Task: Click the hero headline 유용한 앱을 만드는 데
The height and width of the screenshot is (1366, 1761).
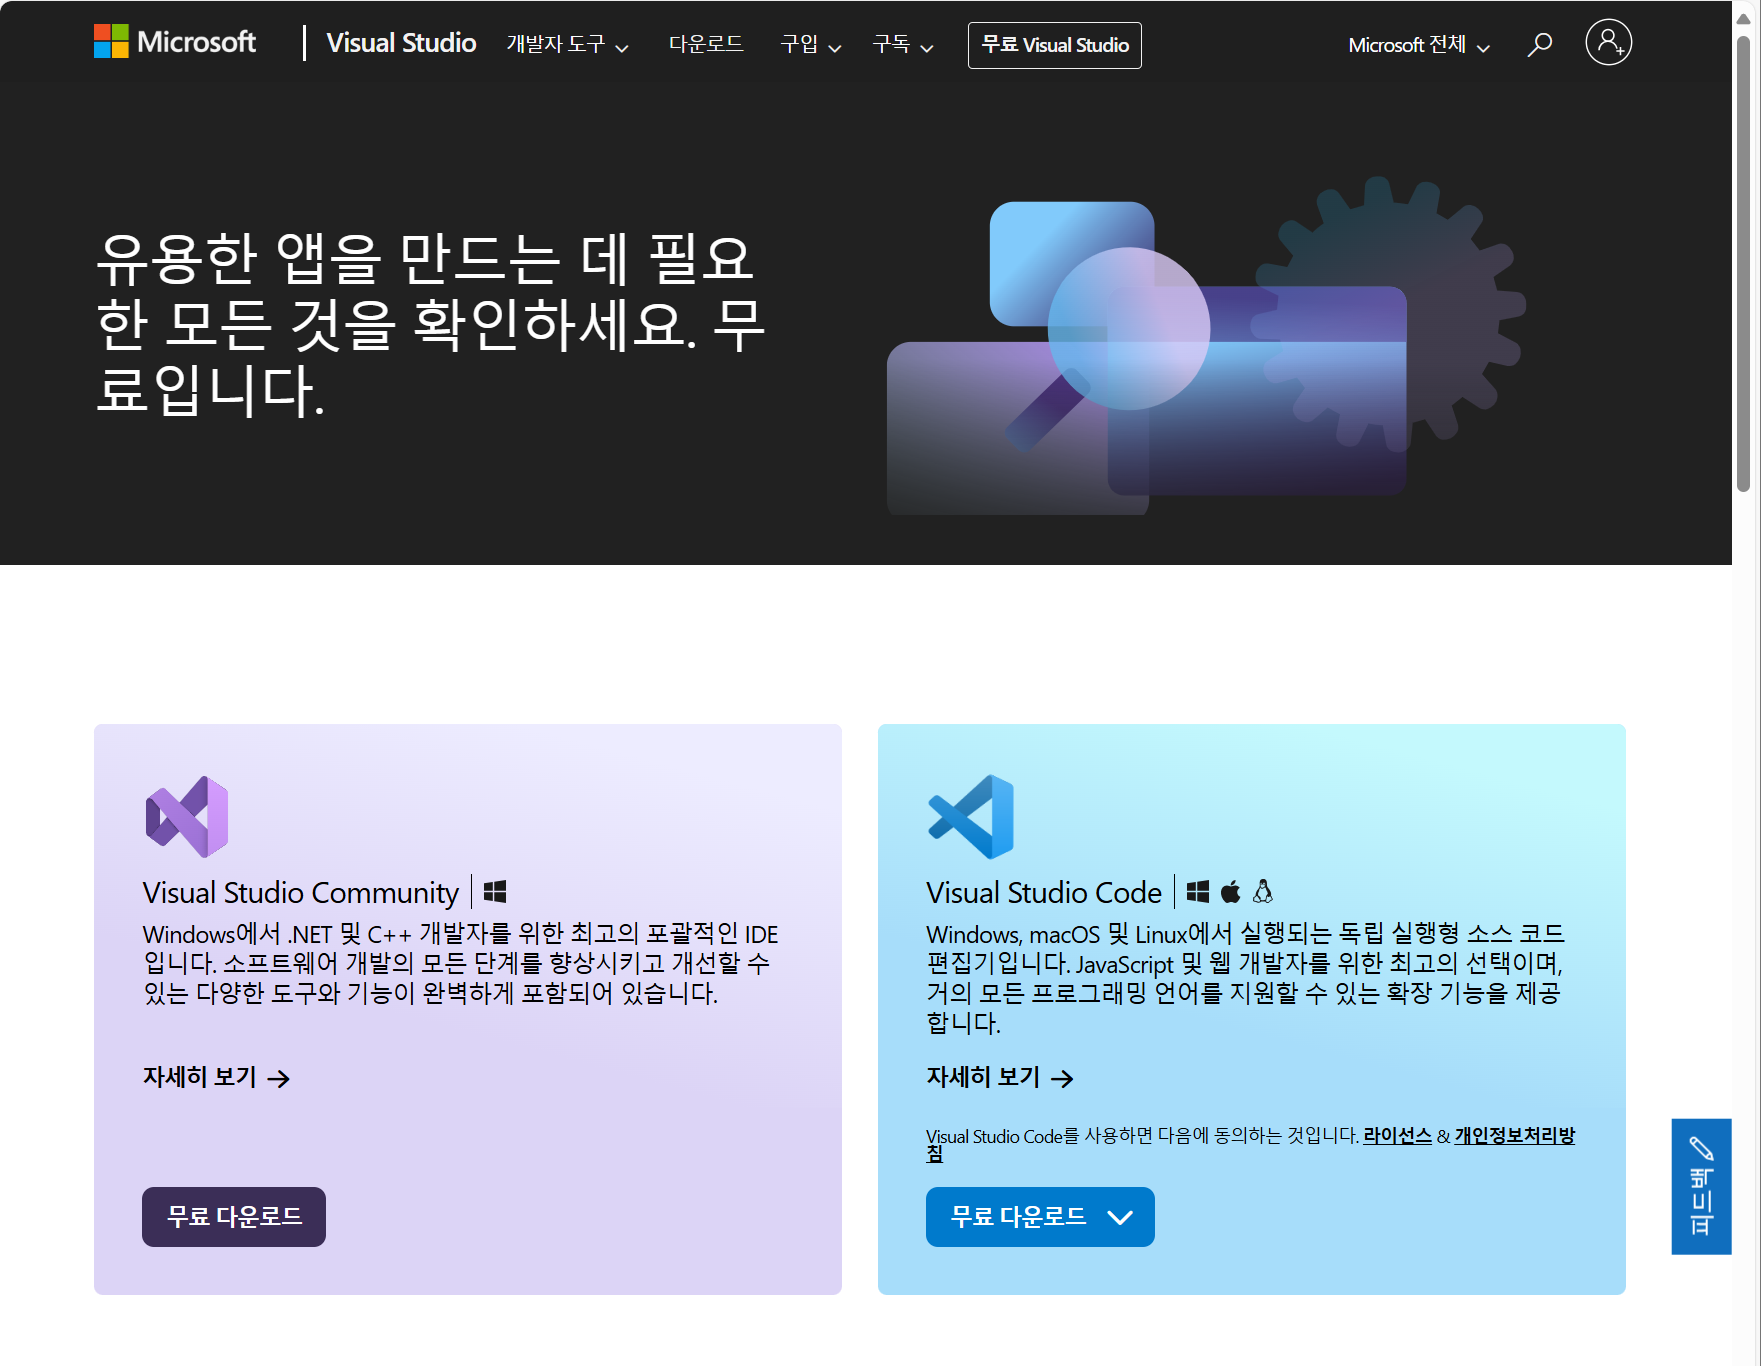Action: click(x=430, y=324)
